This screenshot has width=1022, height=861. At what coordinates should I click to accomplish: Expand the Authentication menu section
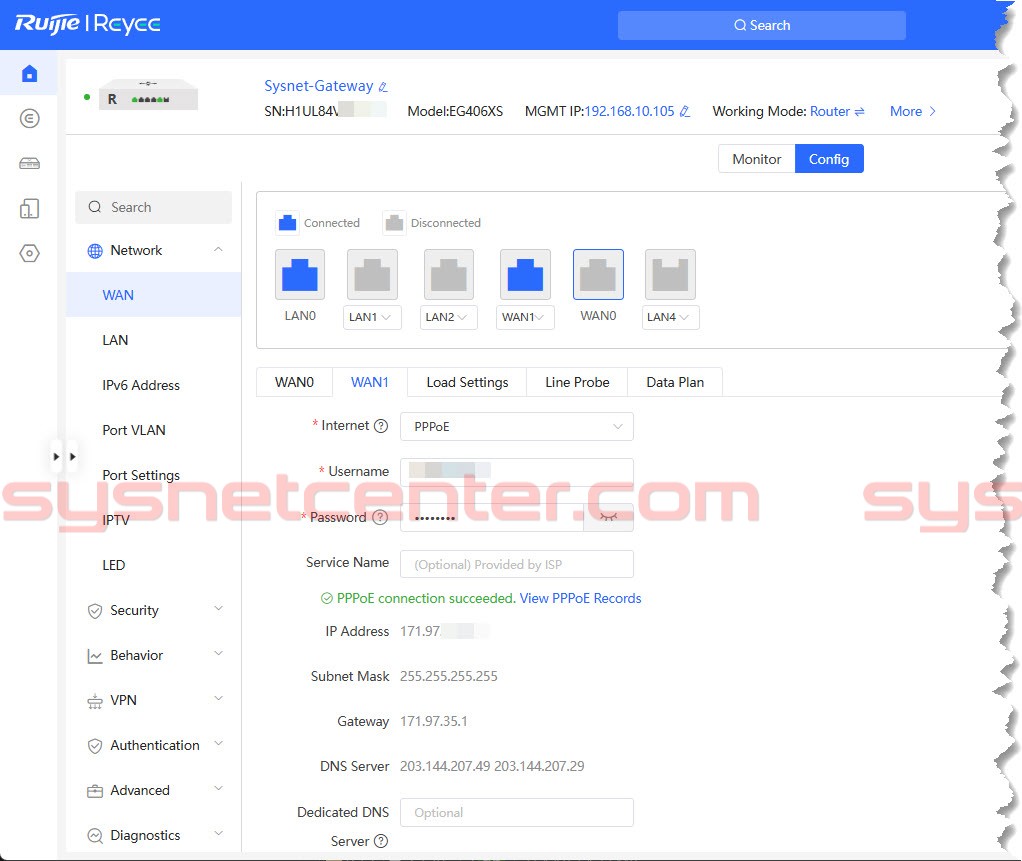click(x=155, y=745)
